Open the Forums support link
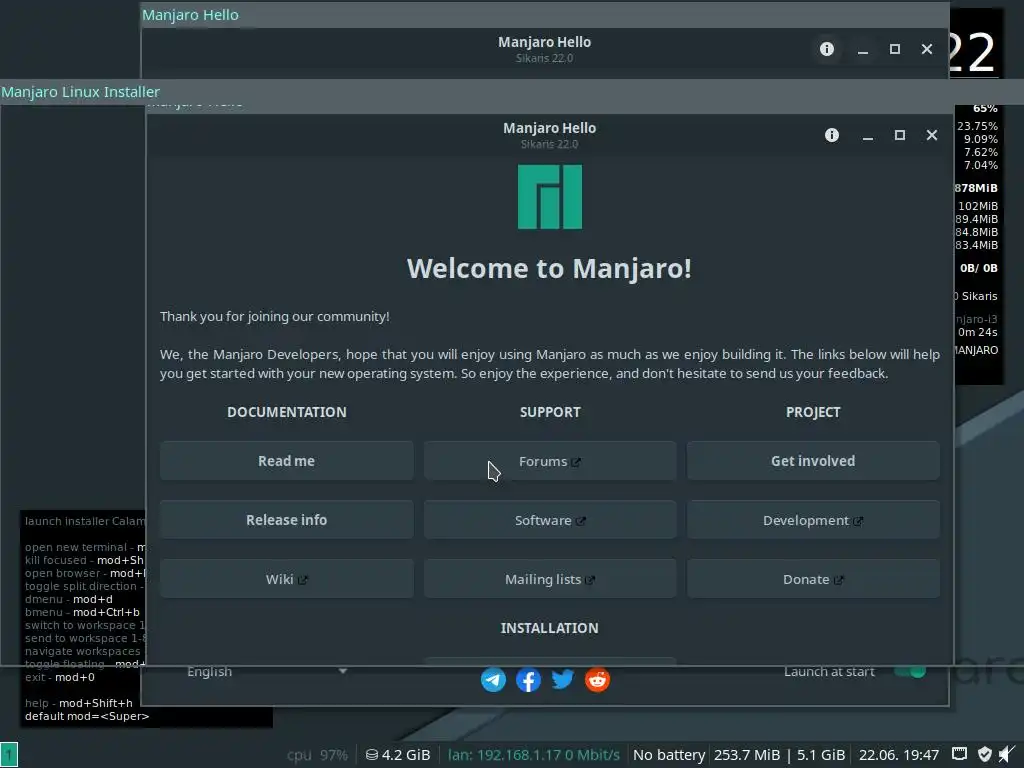1024x768 pixels. pos(550,461)
